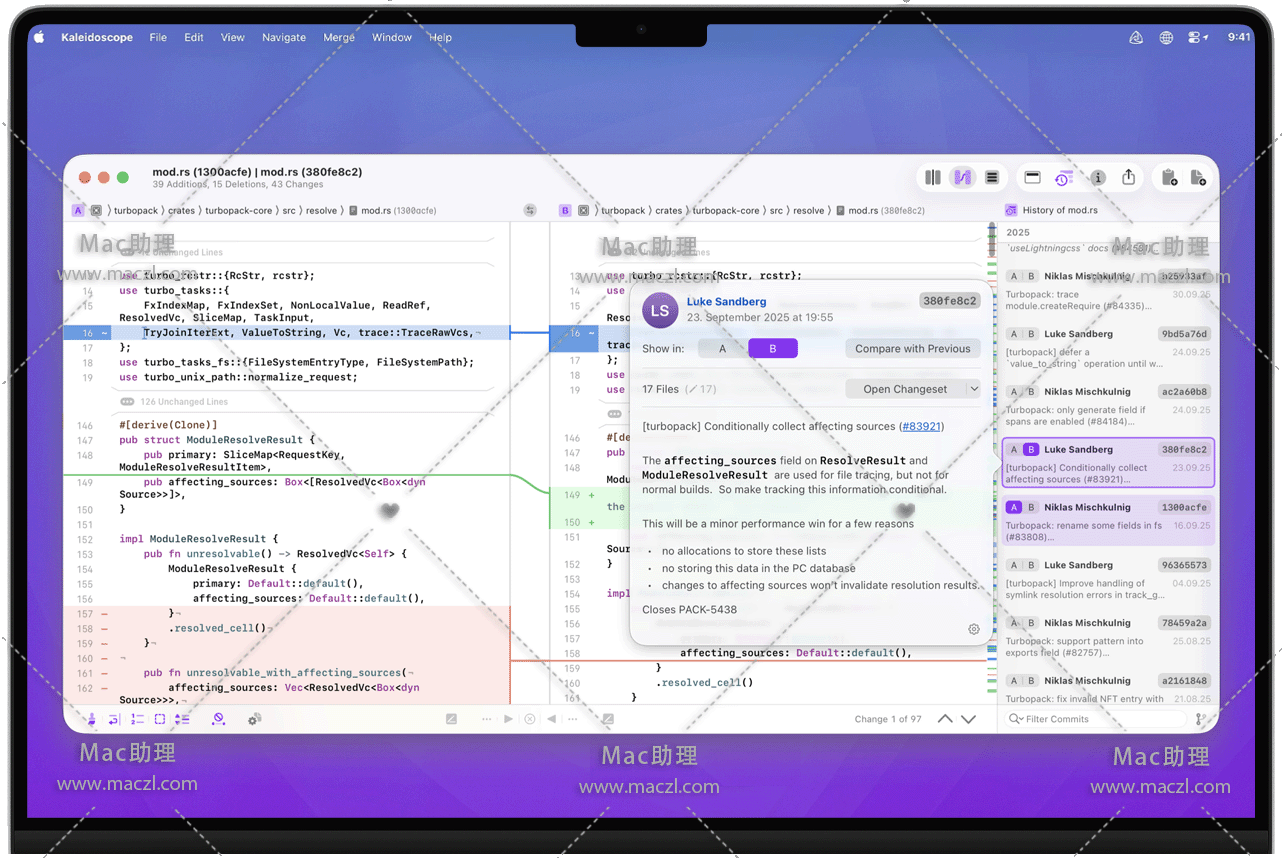This screenshot has width=1282, height=858.
Task: Click the resolve folder in A path bar
Action: click(x=321, y=211)
